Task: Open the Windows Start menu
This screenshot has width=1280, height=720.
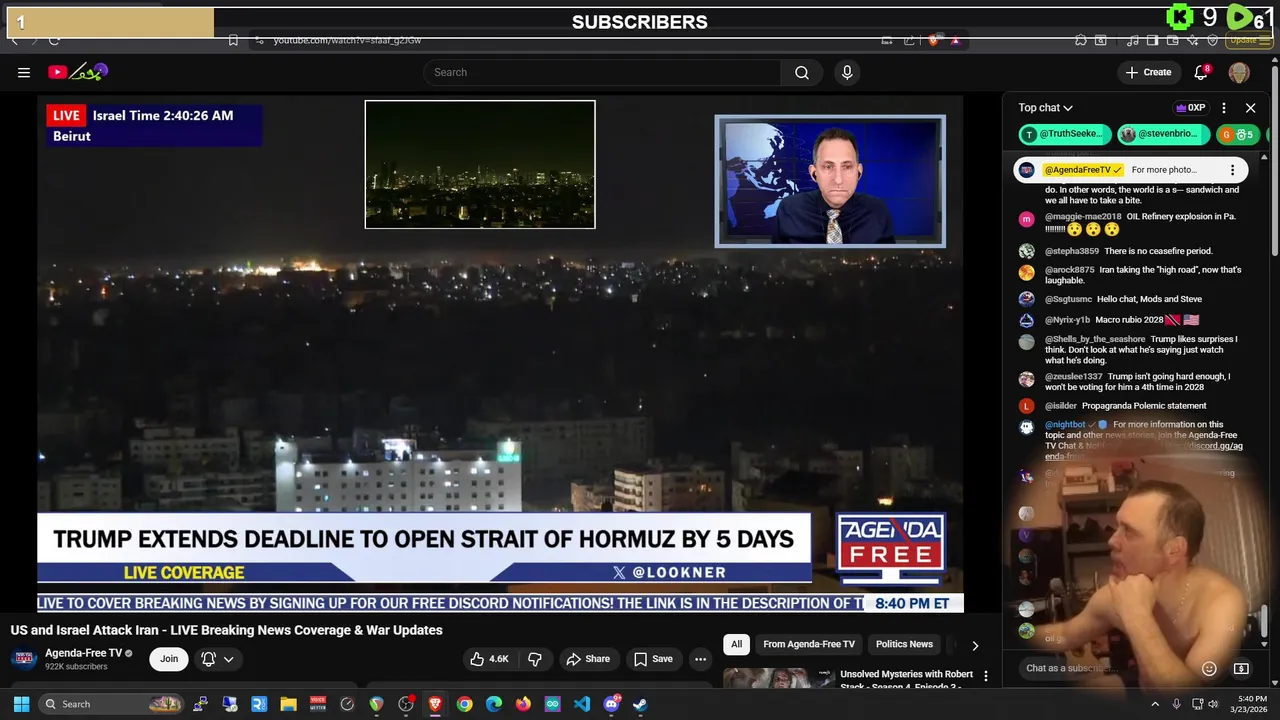Action: (21, 704)
